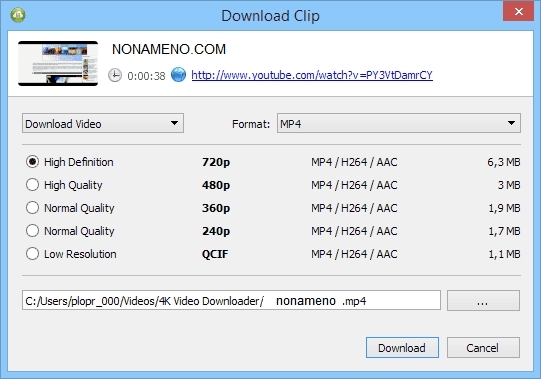Click the browse folder "..." button
541x379 pixels.
[x=483, y=300]
